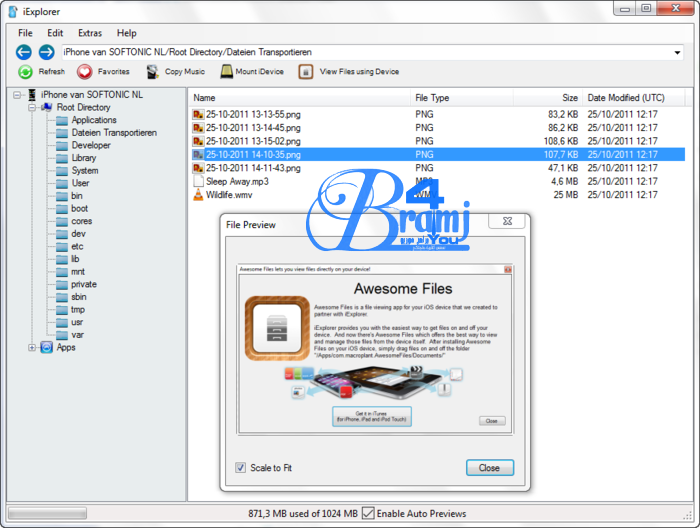Select the cores folder in tree
The height and width of the screenshot is (528, 700).
click(x=82, y=221)
